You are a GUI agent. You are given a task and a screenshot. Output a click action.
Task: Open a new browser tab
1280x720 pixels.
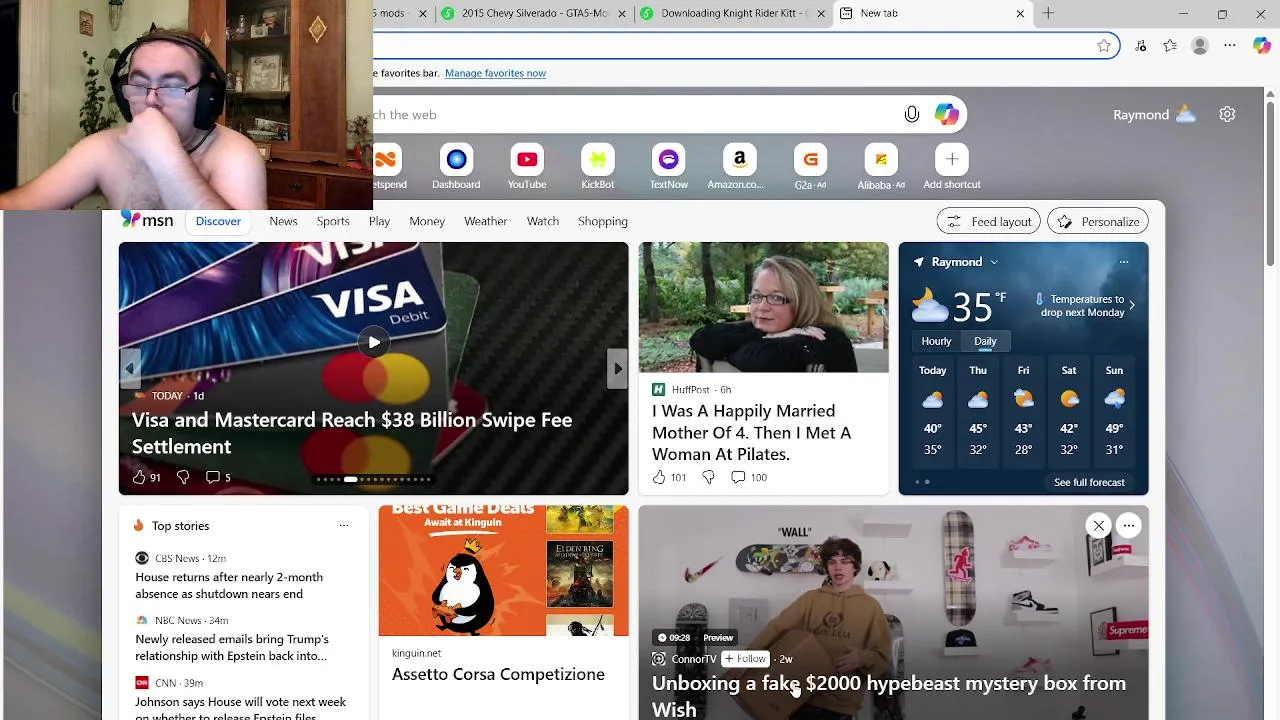click(x=1048, y=13)
